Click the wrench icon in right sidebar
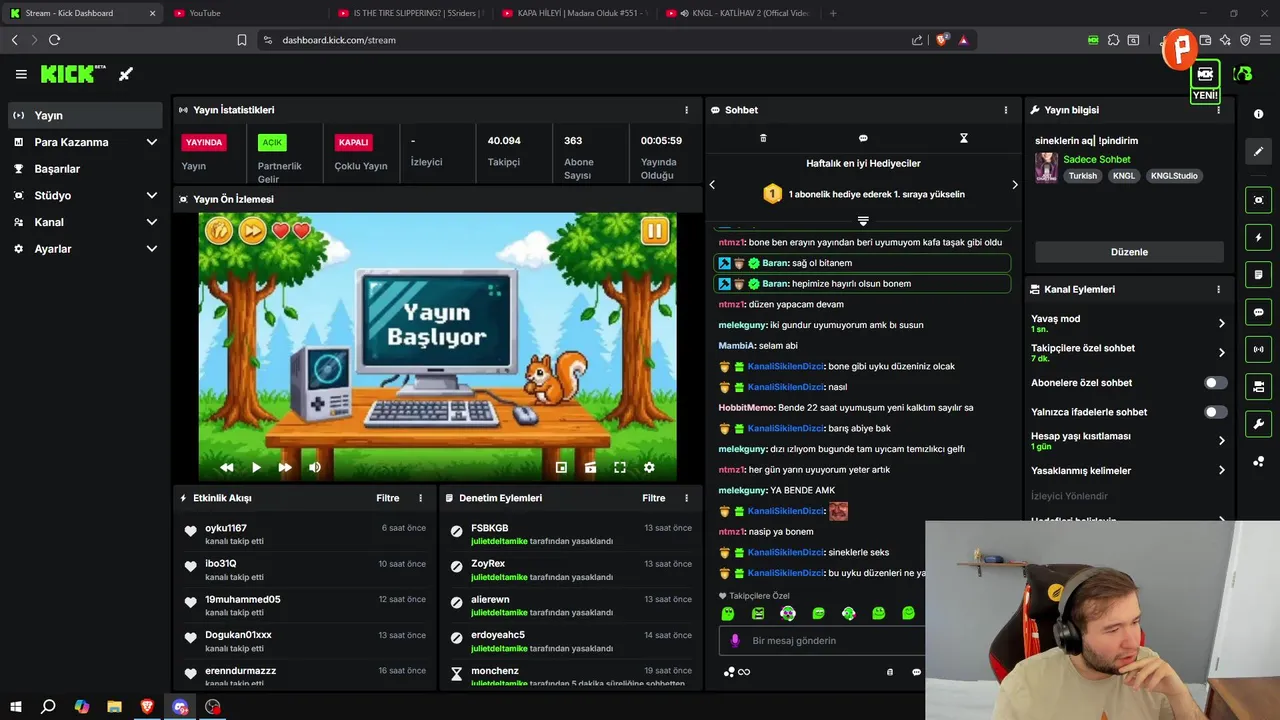The height and width of the screenshot is (720, 1280). (1258, 424)
